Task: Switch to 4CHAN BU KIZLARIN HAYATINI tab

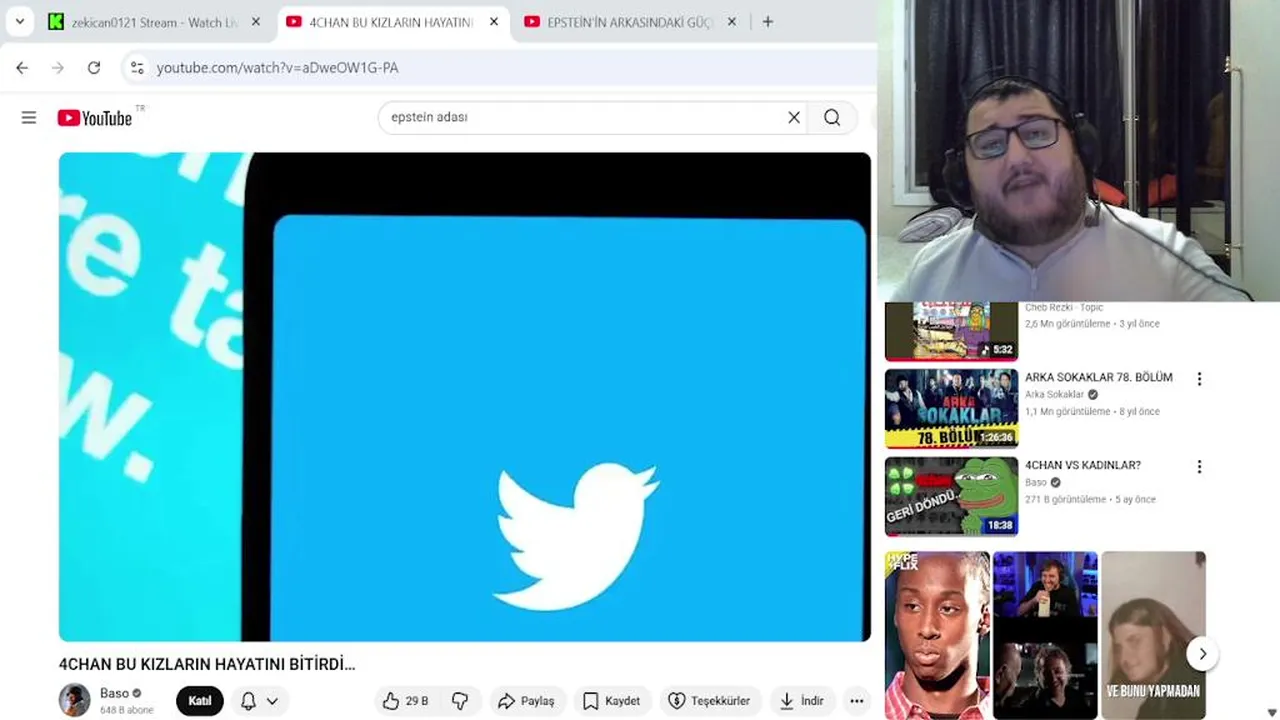Action: (391, 22)
